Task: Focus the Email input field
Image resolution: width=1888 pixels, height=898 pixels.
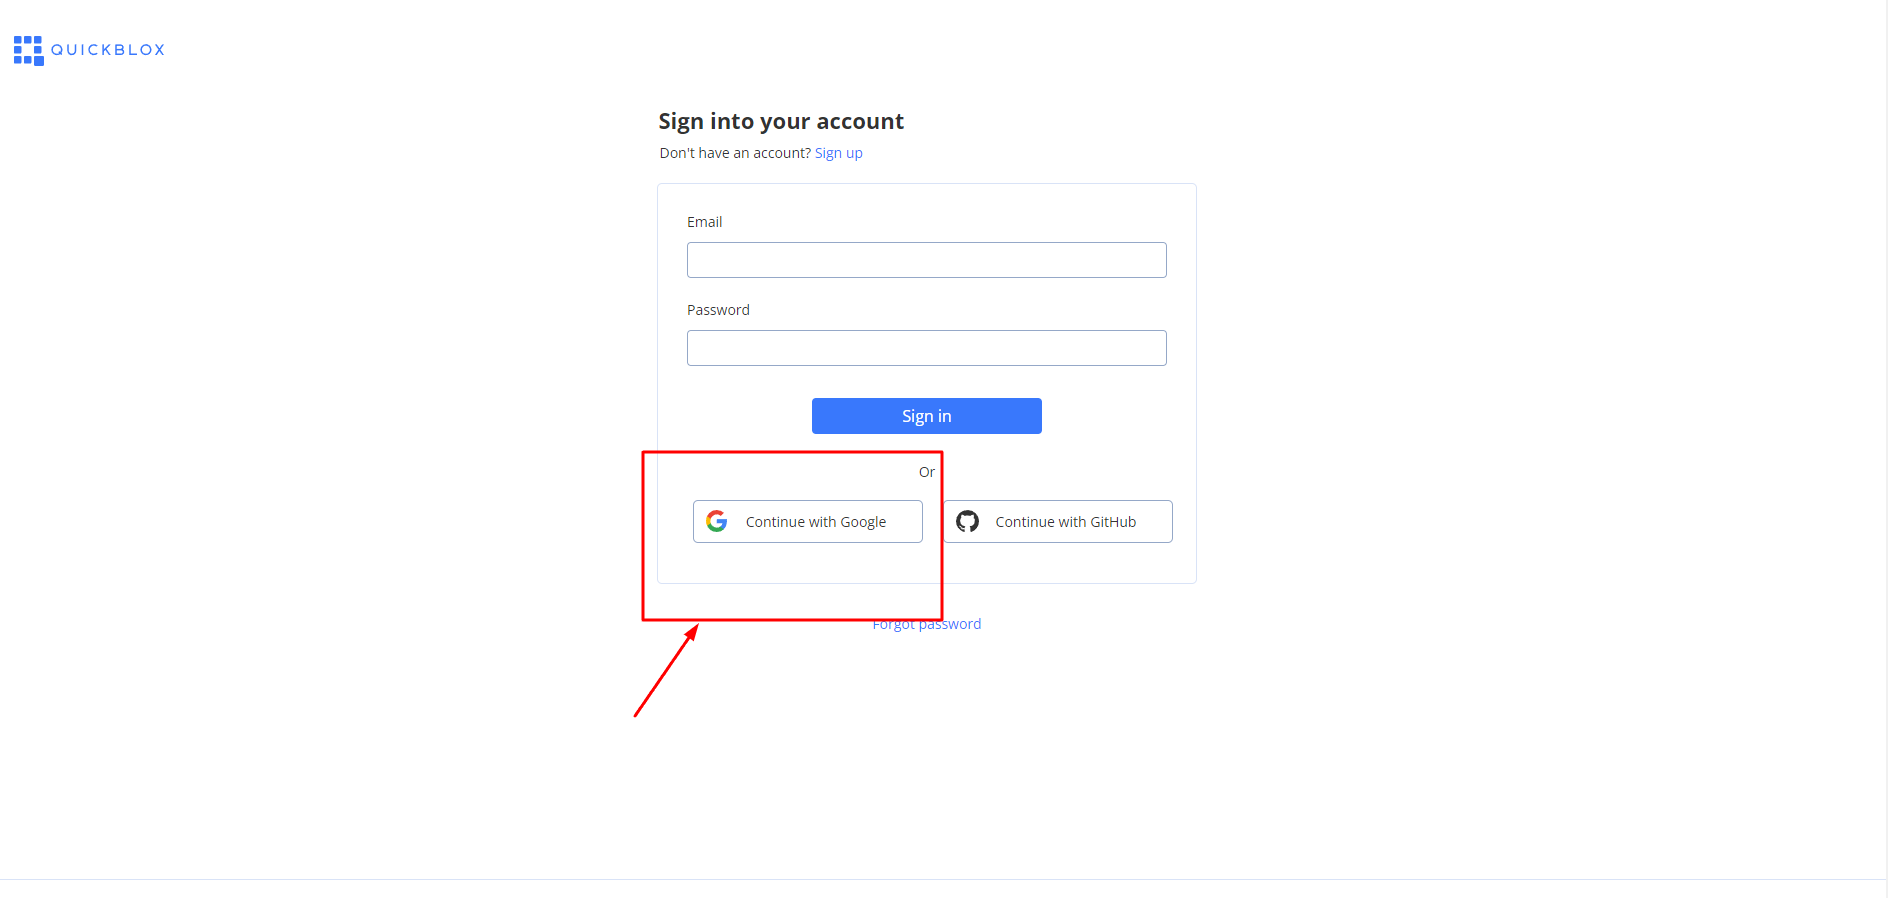Action: point(927,260)
